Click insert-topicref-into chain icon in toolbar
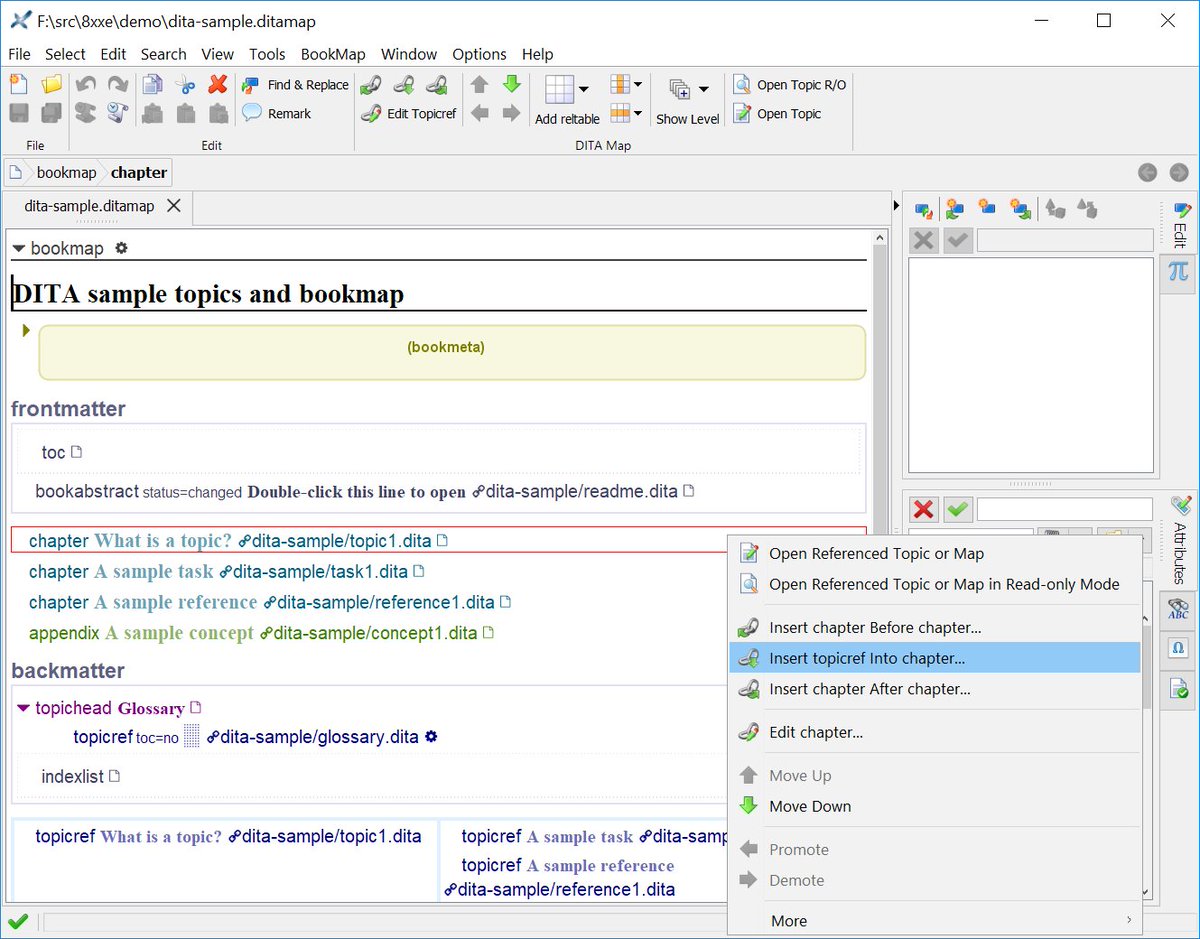This screenshot has width=1200, height=939. 404,85
